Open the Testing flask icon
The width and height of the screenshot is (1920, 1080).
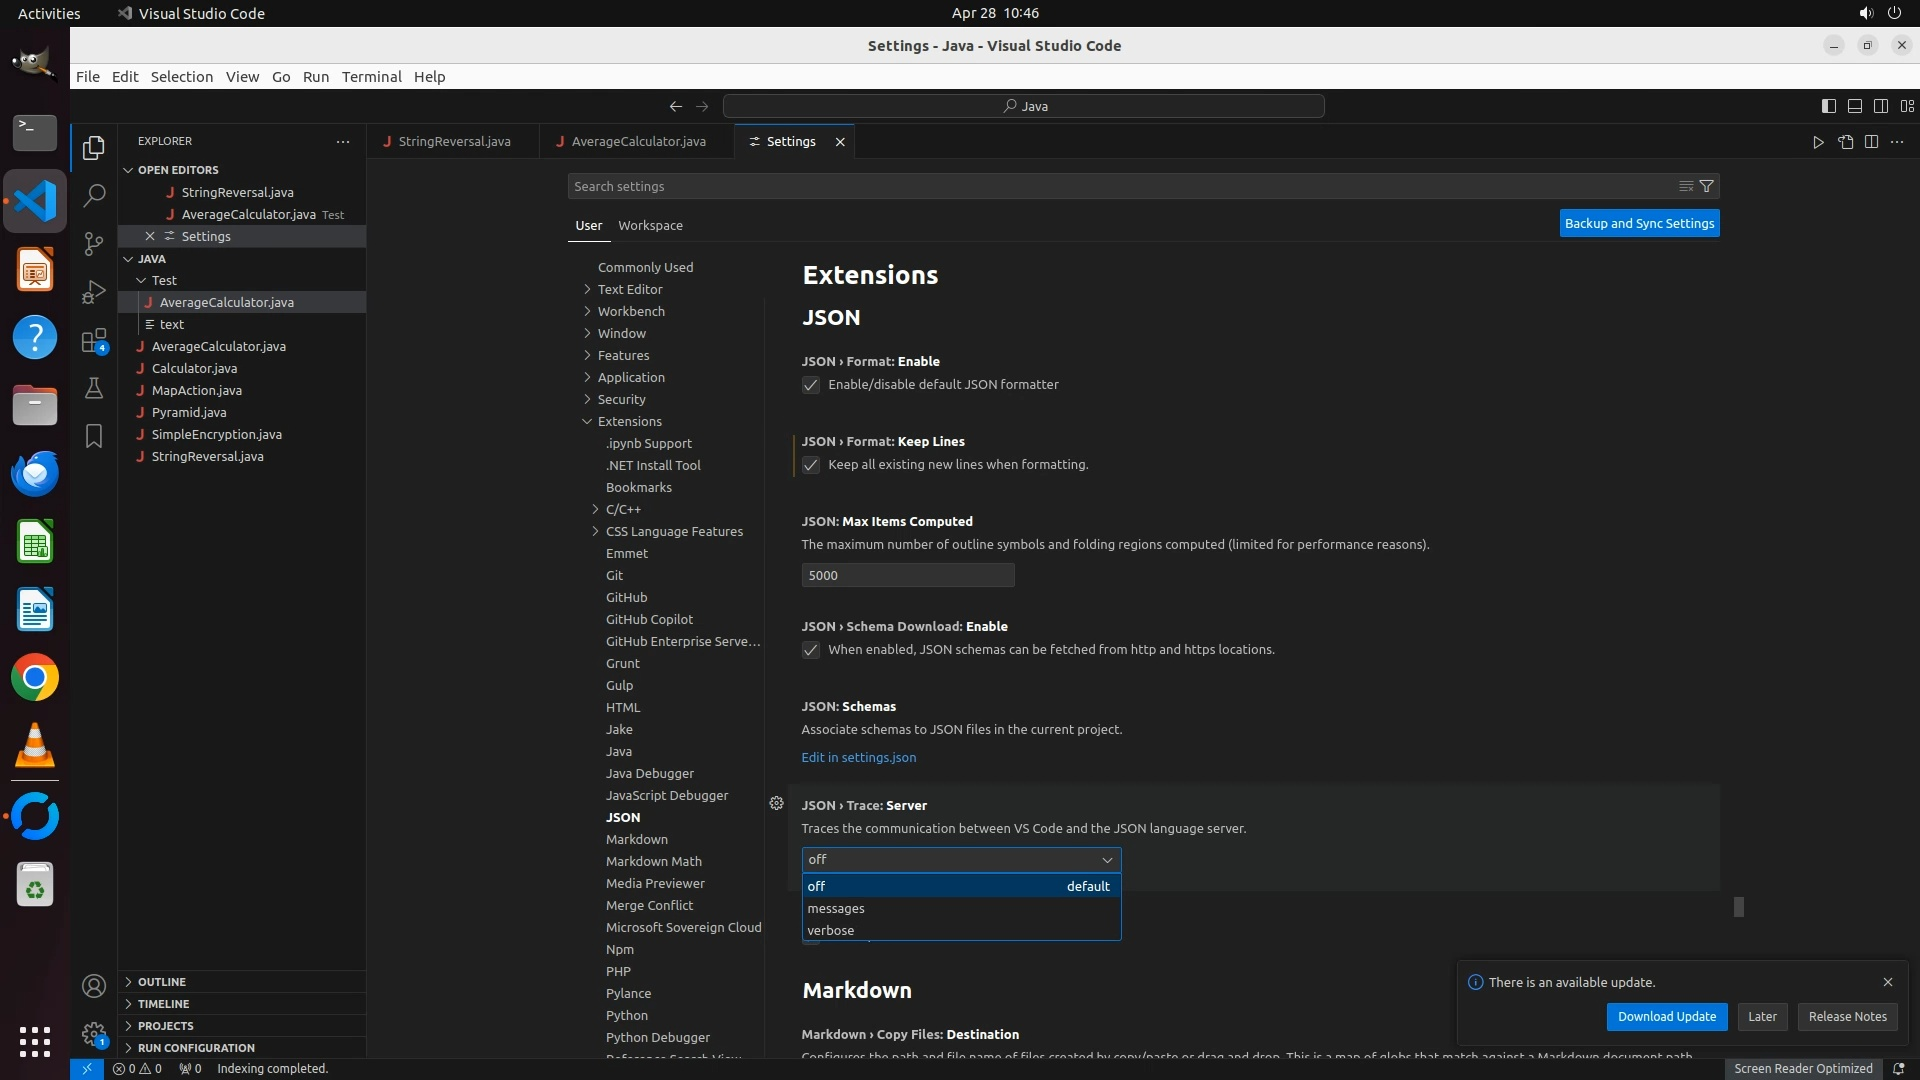[94, 388]
